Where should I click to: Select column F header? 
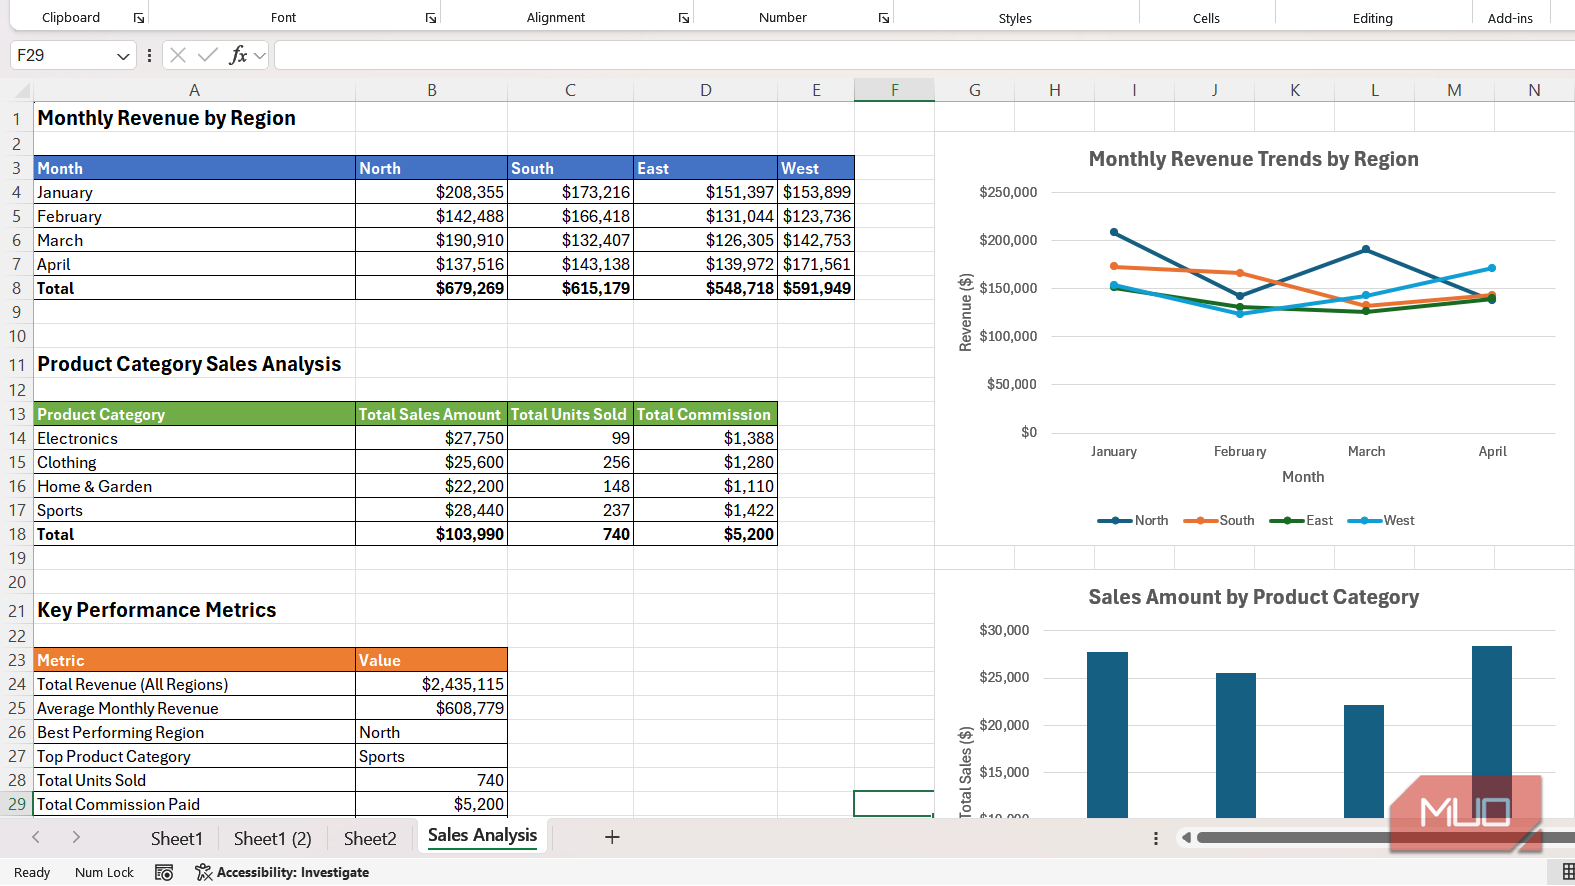tap(894, 90)
